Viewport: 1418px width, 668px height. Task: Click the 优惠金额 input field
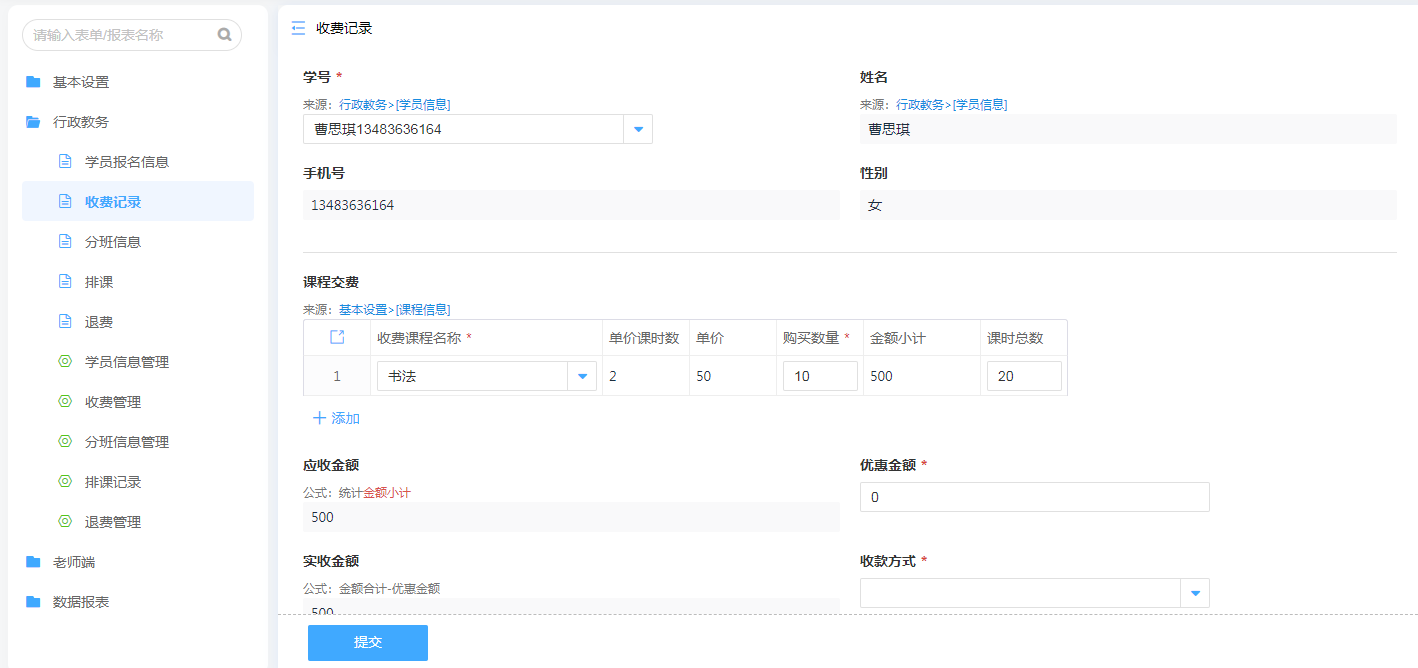point(1034,497)
